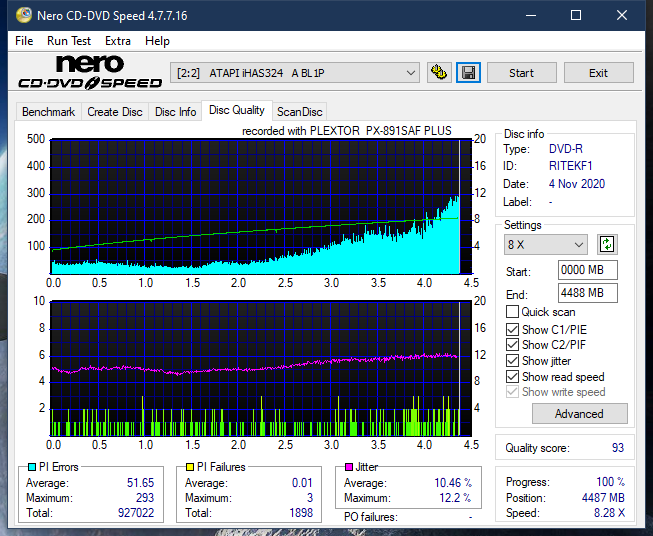Select the Disc Quality tab
Viewport: 653px width, 536px height.
point(237,110)
